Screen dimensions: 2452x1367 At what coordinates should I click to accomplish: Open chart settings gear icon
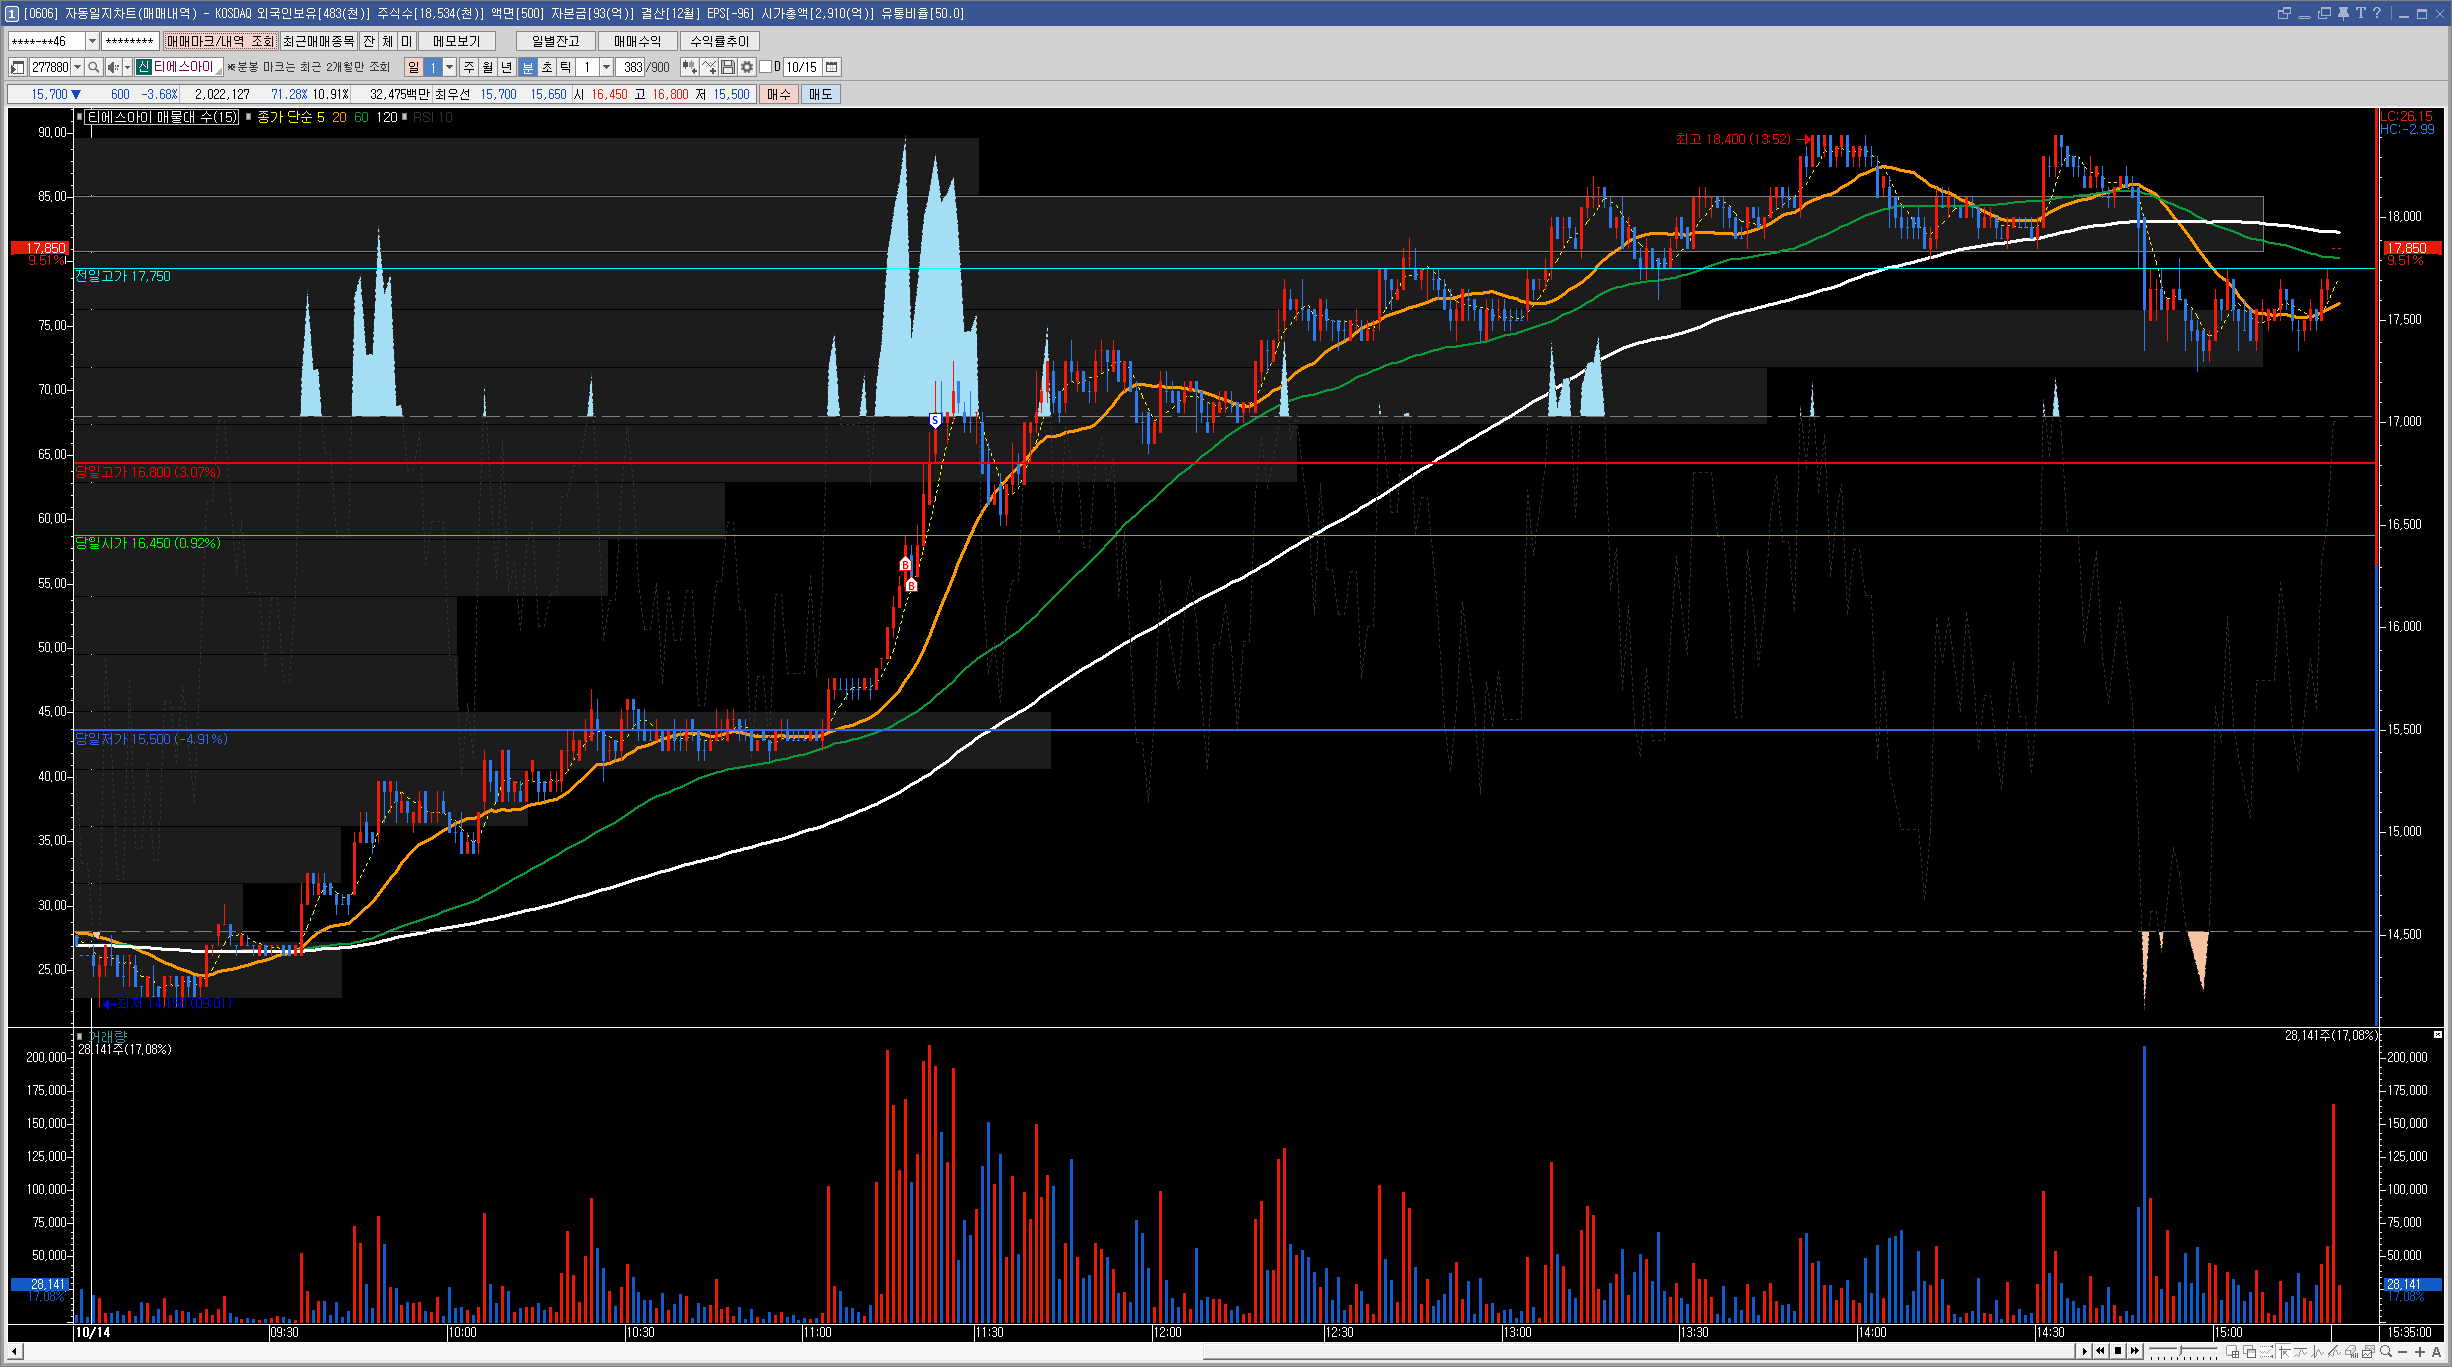(747, 67)
